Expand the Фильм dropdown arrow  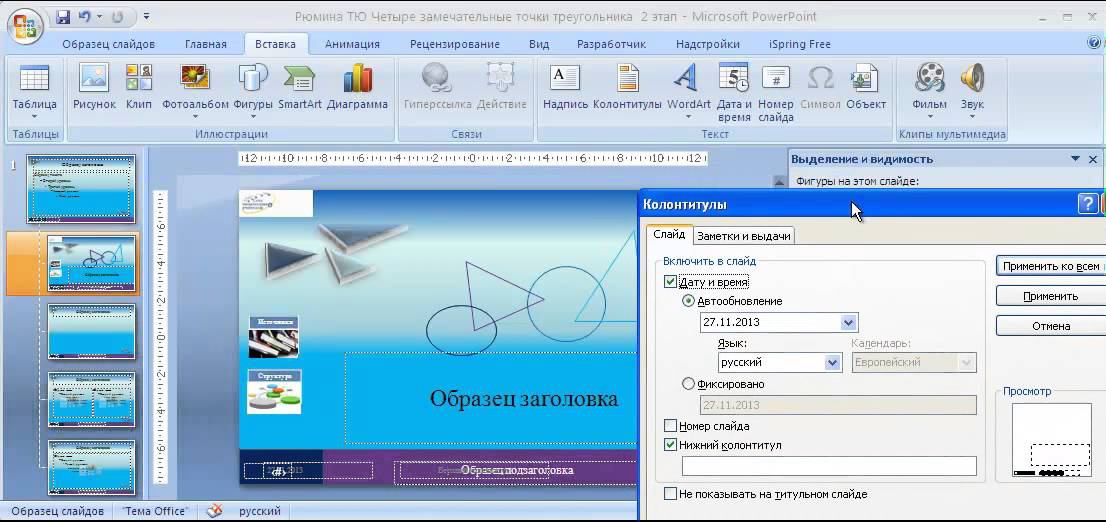point(930,117)
